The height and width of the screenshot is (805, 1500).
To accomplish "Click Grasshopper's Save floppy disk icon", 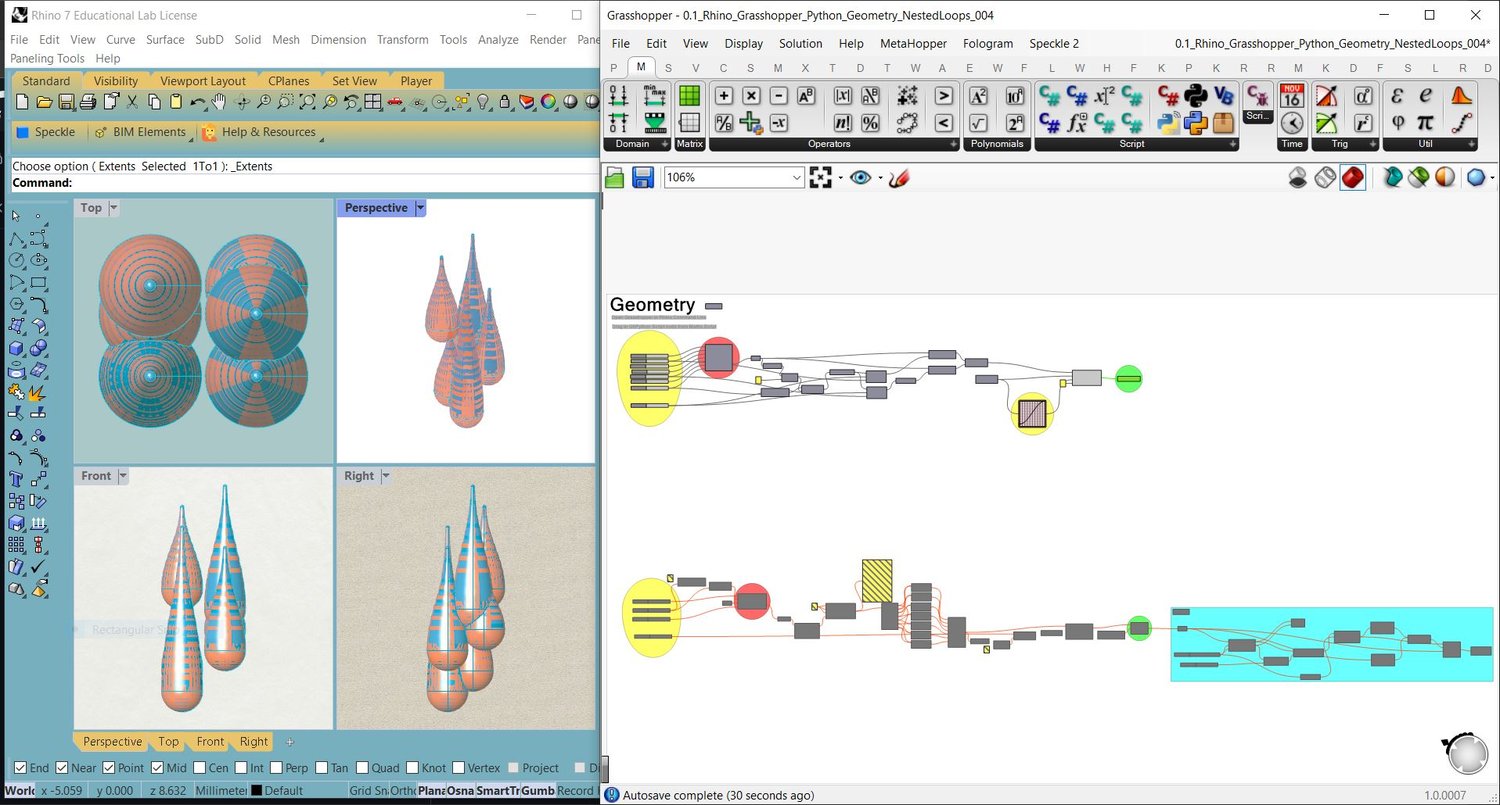I will click(x=643, y=177).
